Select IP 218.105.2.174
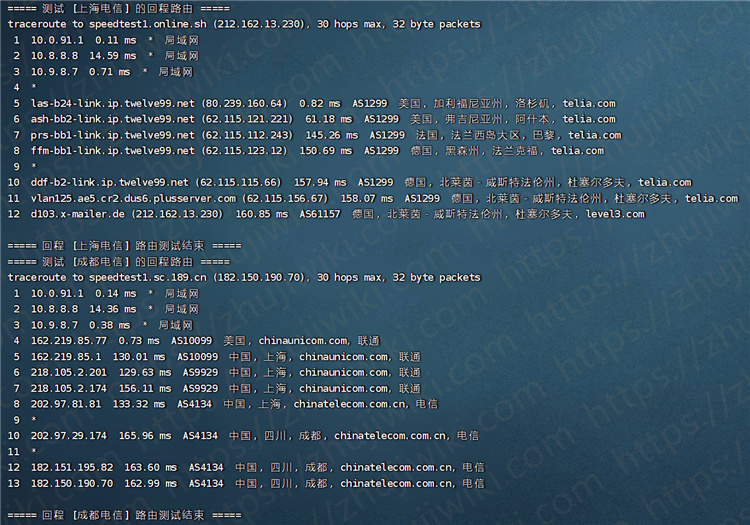Viewport: 750px width, 525px height. pos(69,388)
